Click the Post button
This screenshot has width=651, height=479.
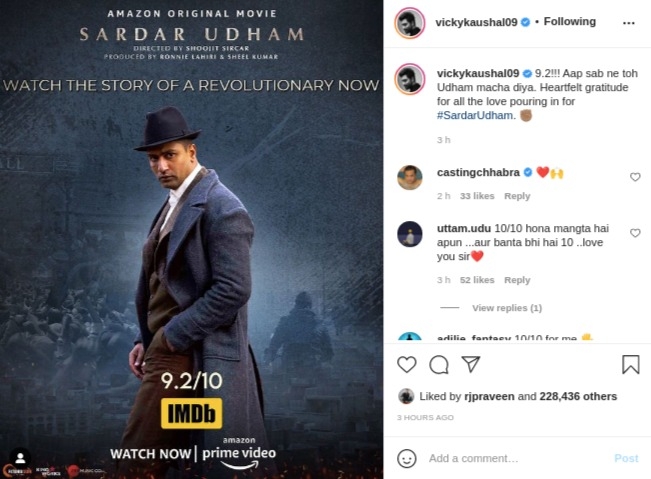[x=626, y=458]
